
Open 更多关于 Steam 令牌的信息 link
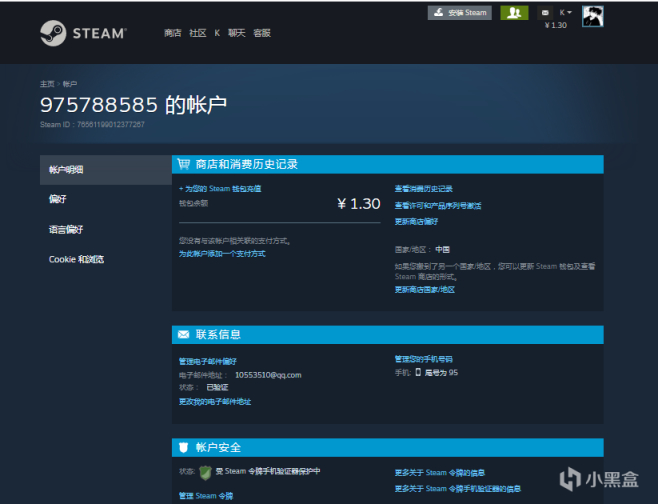click(x=439, y=473)
